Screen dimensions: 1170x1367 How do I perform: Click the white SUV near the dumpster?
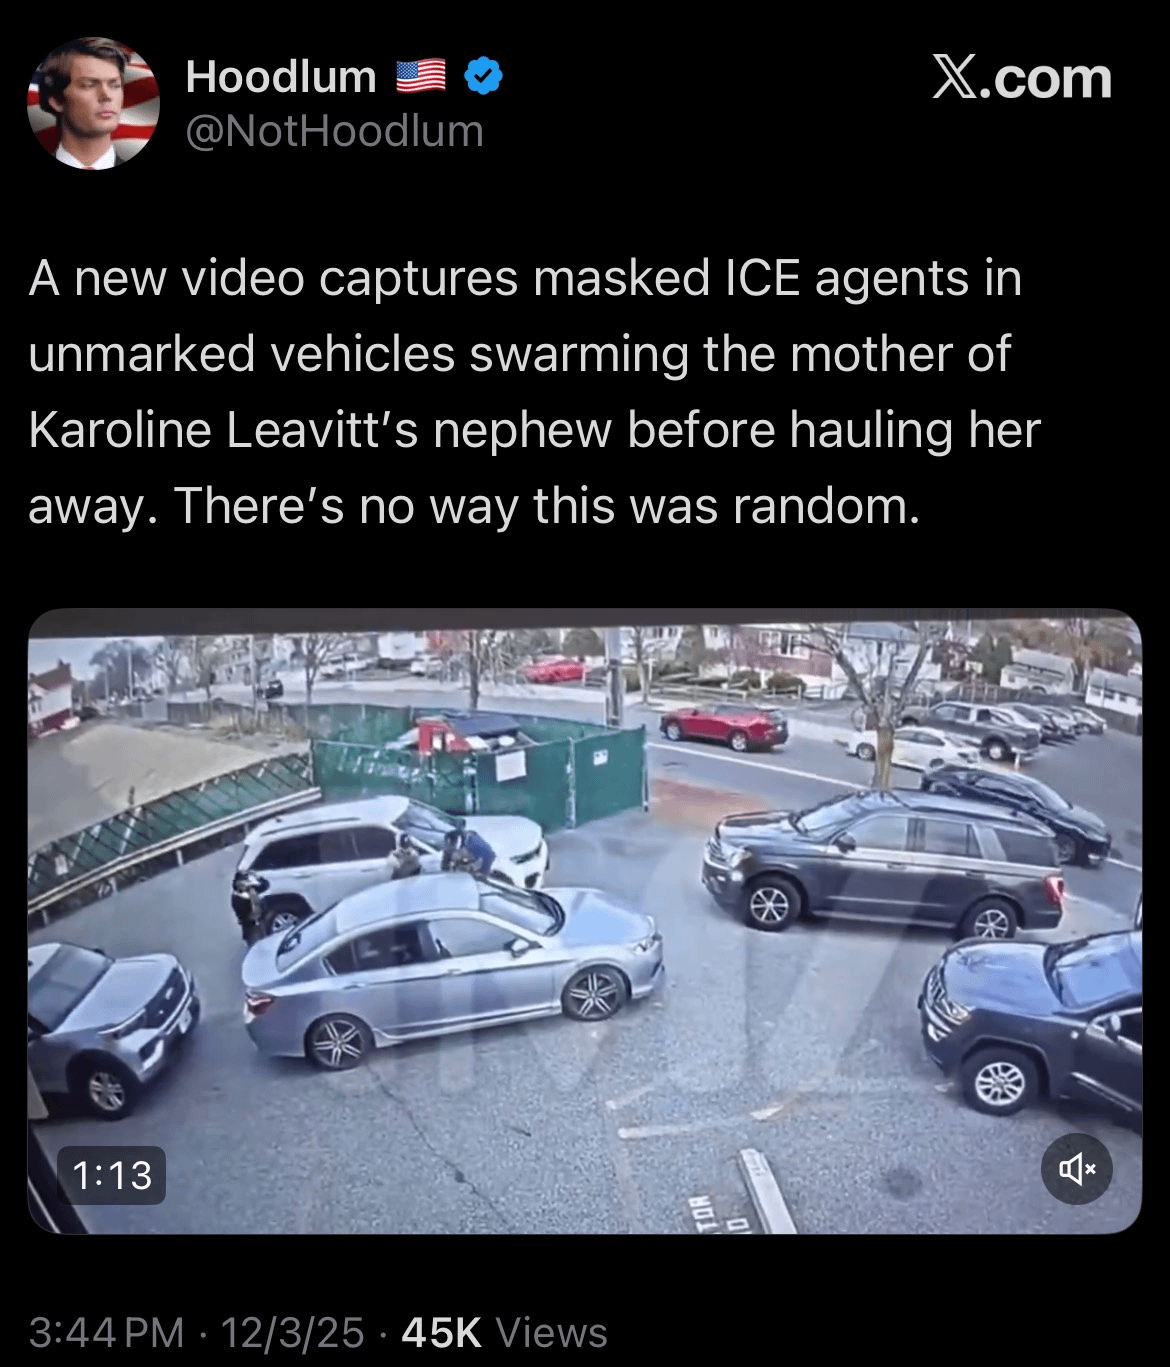point(390,855)
